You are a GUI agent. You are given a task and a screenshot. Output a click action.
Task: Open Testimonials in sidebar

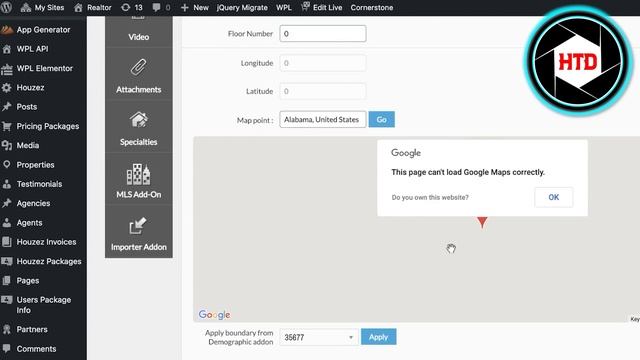tap(43, 184)
